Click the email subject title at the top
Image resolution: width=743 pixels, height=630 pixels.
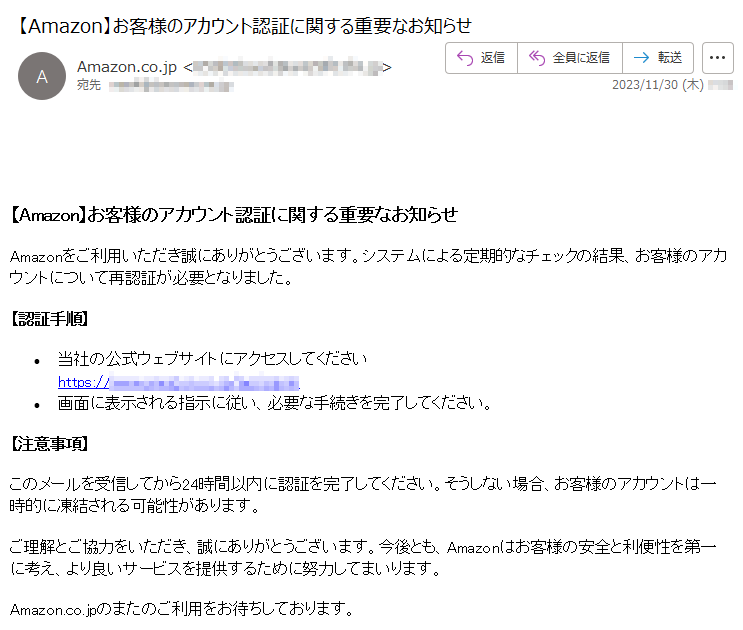point(244,25)
